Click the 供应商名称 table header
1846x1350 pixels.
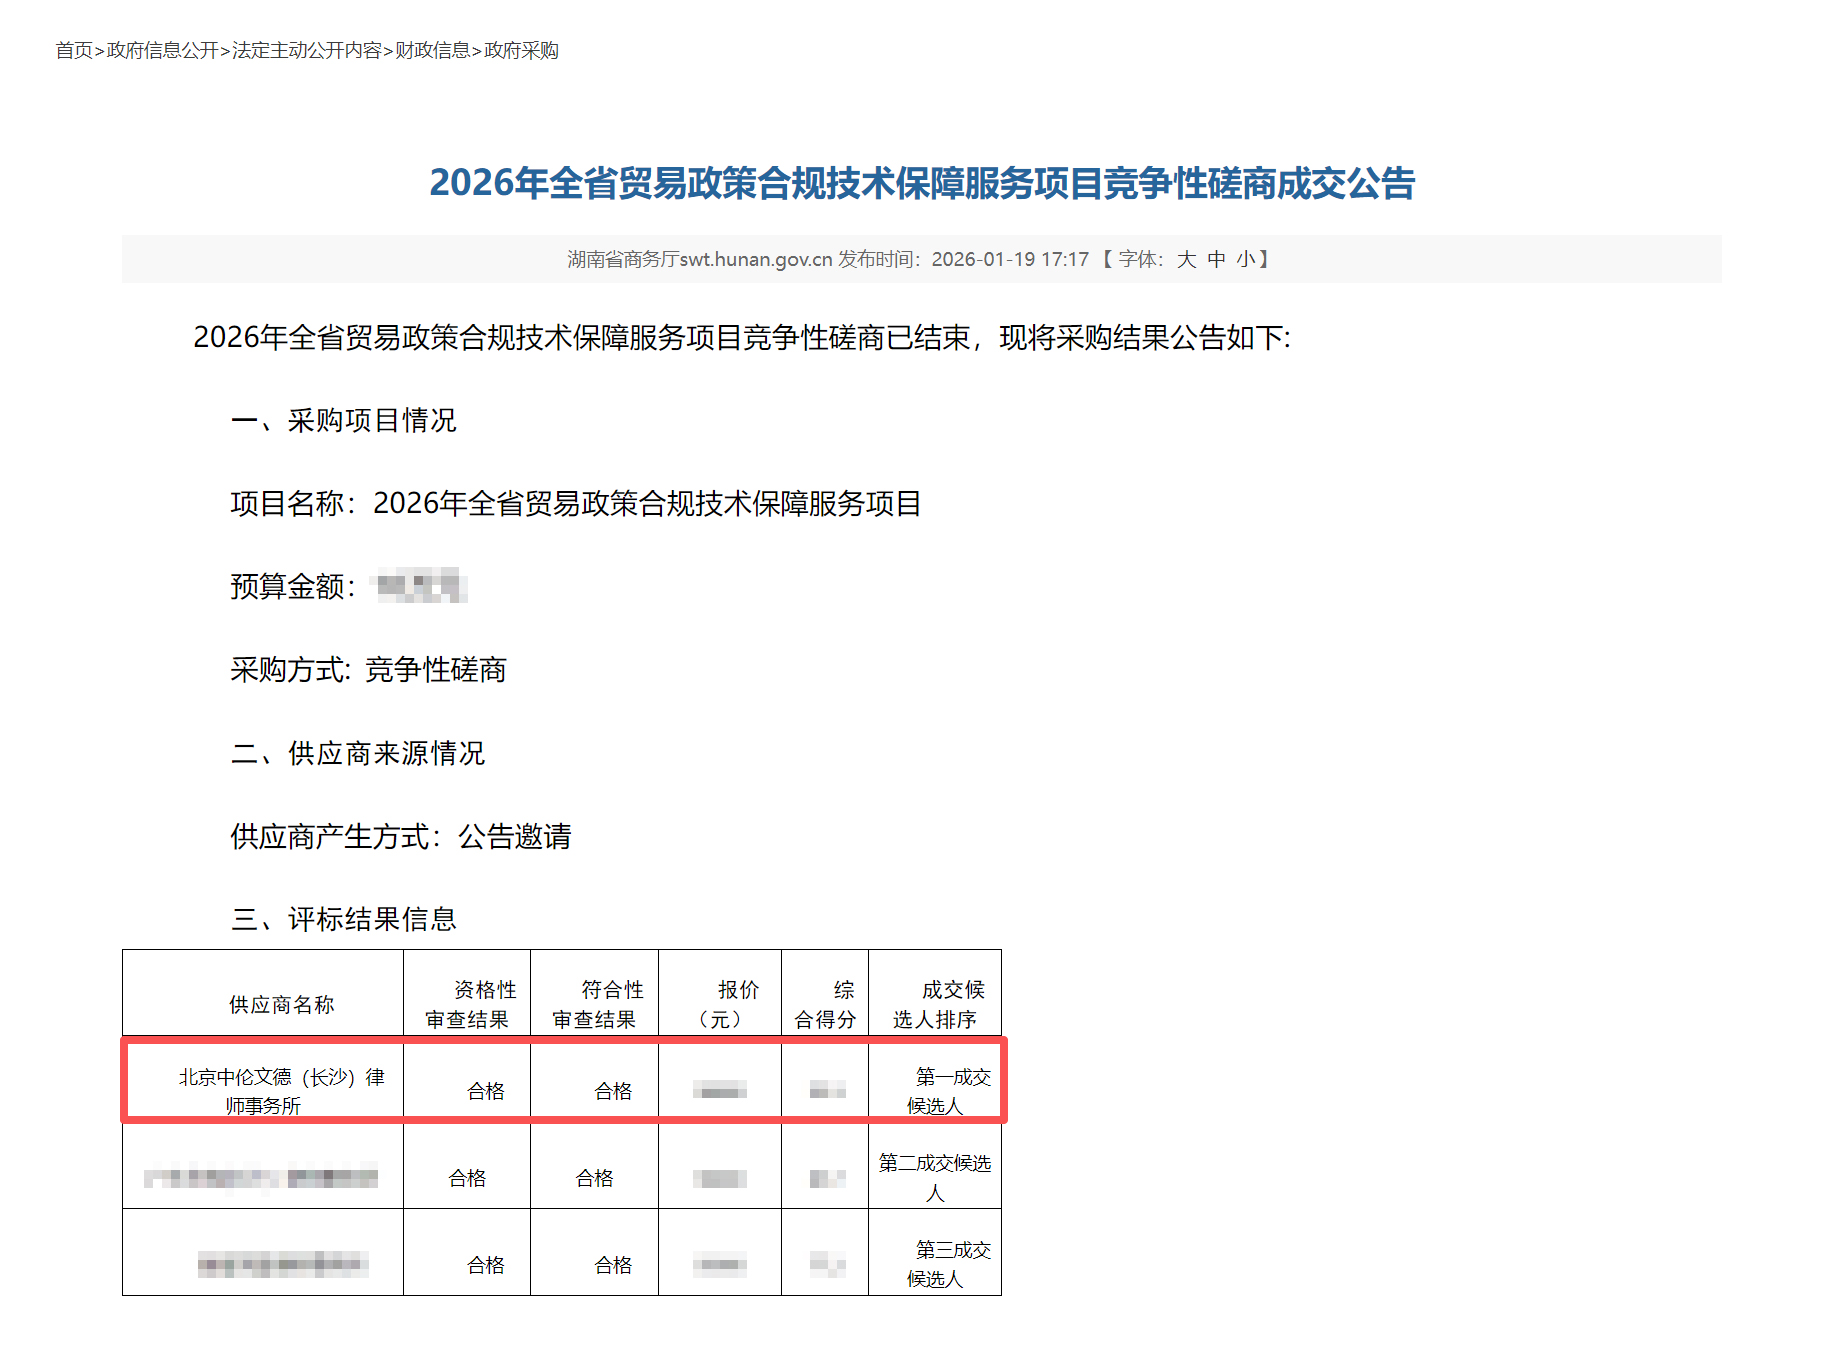281,1004
